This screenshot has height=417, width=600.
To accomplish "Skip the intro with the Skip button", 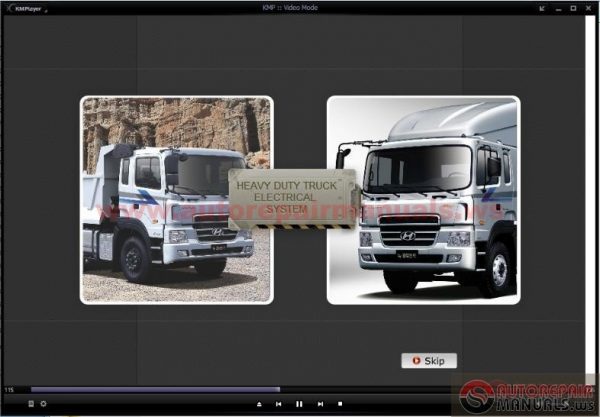I will click(x=429, y=360).
